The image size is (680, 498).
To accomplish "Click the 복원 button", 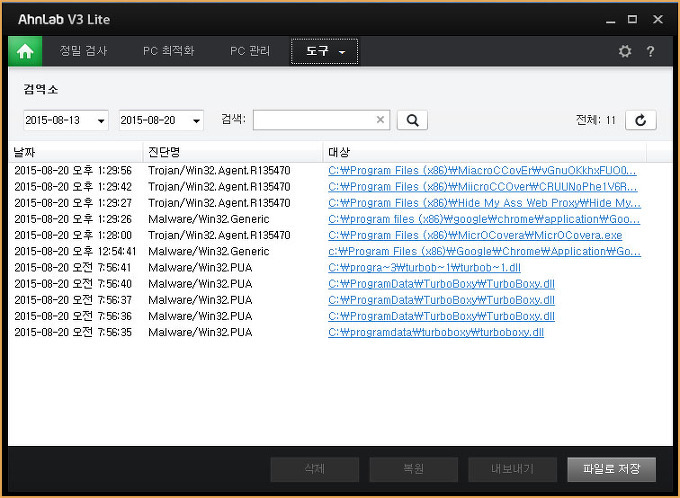I will pos(414,469).
